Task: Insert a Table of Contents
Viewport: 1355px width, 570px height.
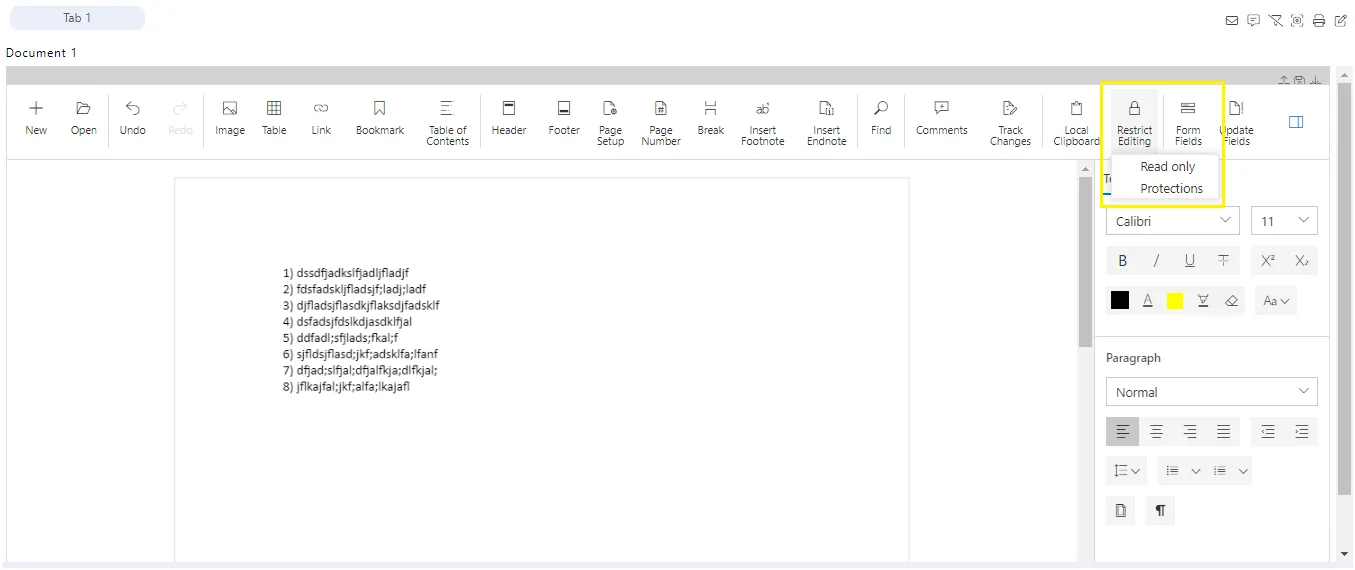Action: click(447, 122)
